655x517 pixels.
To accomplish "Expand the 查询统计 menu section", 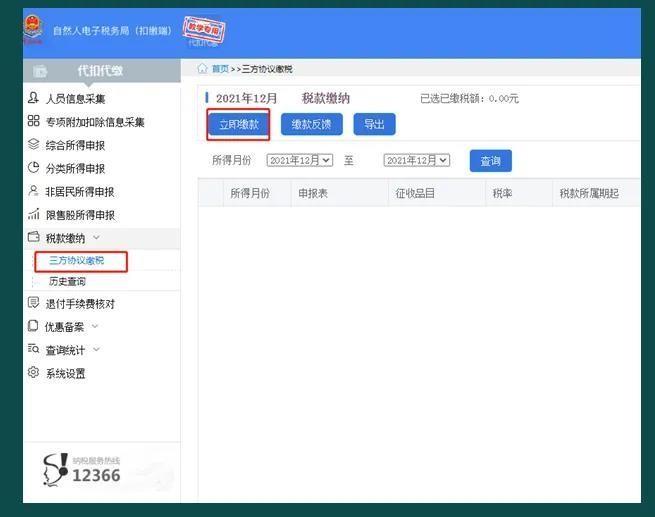I will 96,350.
